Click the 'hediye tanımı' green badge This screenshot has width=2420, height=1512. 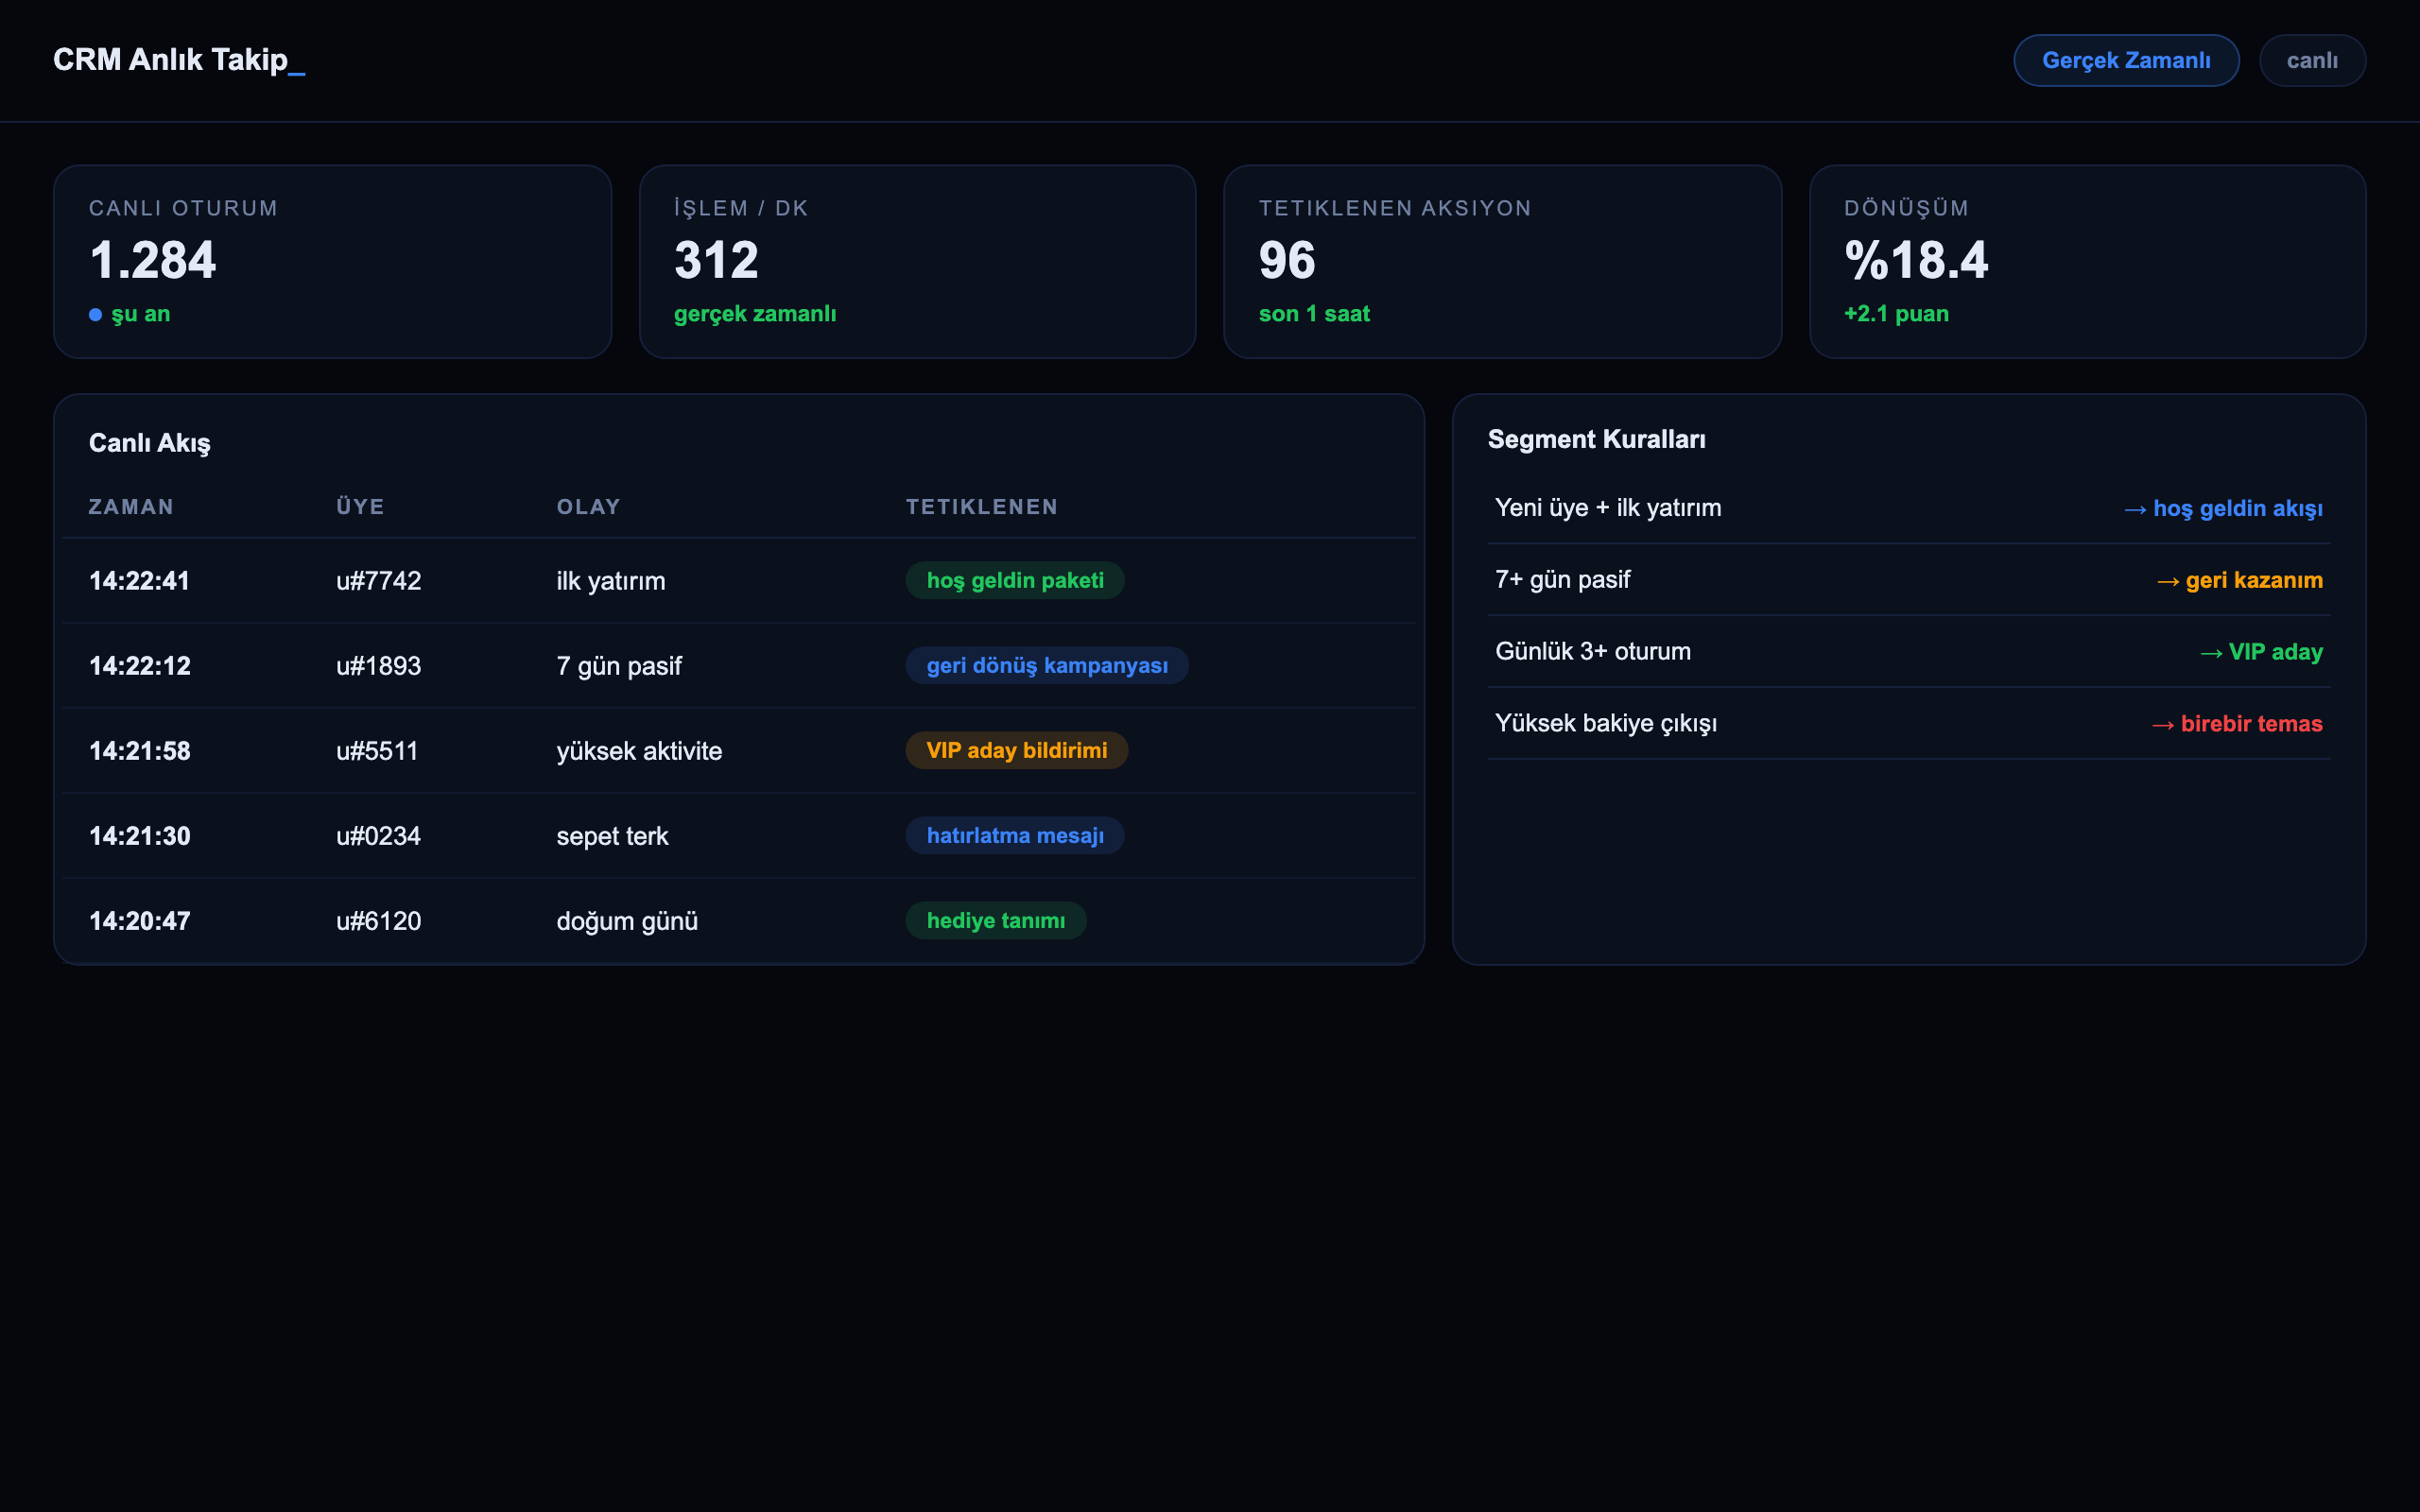pyautogui.click(x=996, y=920)
